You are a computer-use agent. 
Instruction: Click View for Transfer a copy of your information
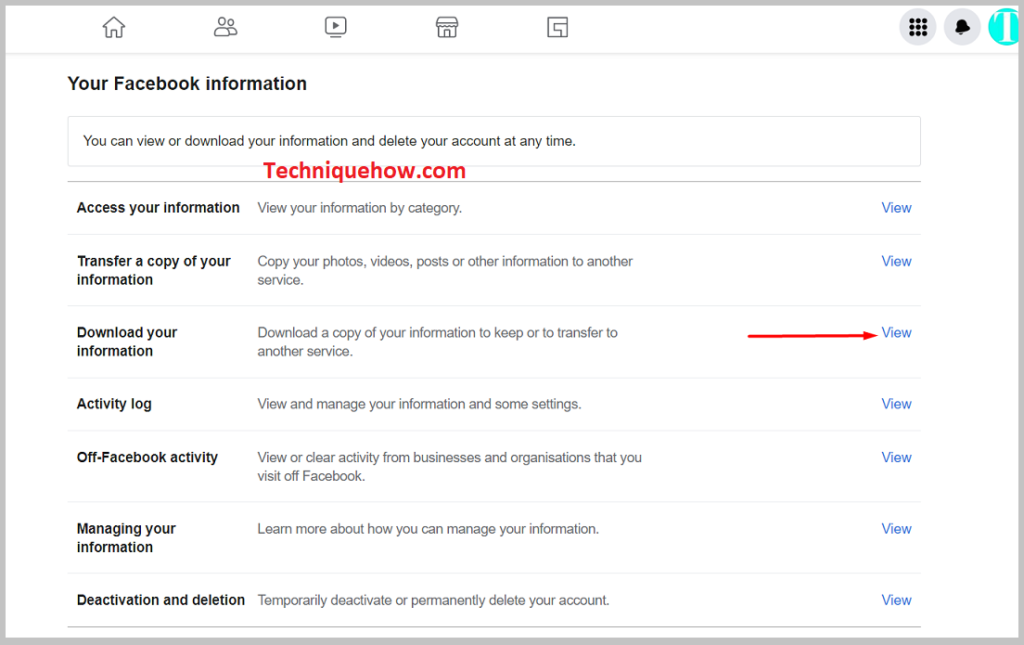(896, 261)
